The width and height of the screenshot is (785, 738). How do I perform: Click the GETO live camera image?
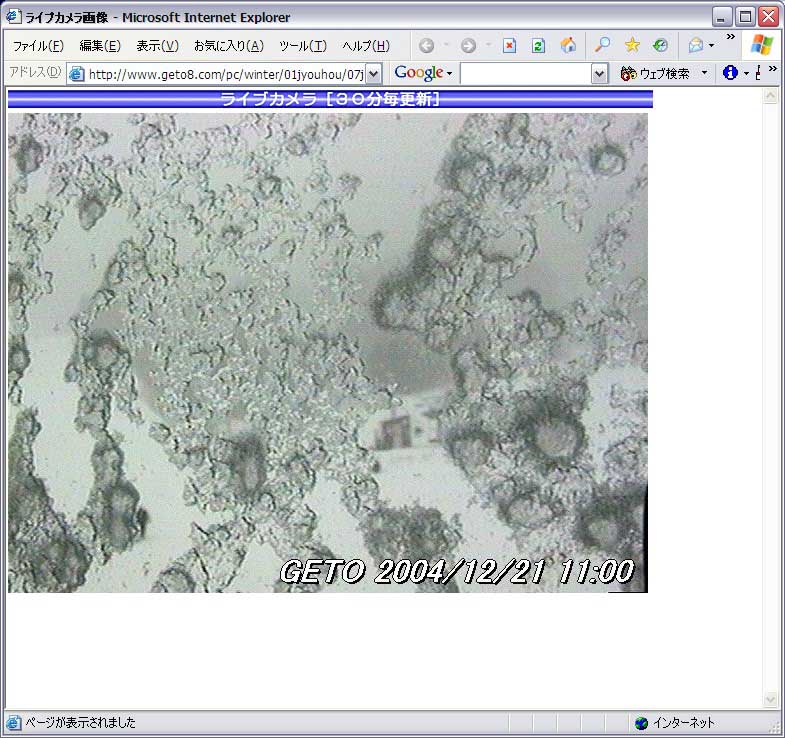tap(327, 352)
